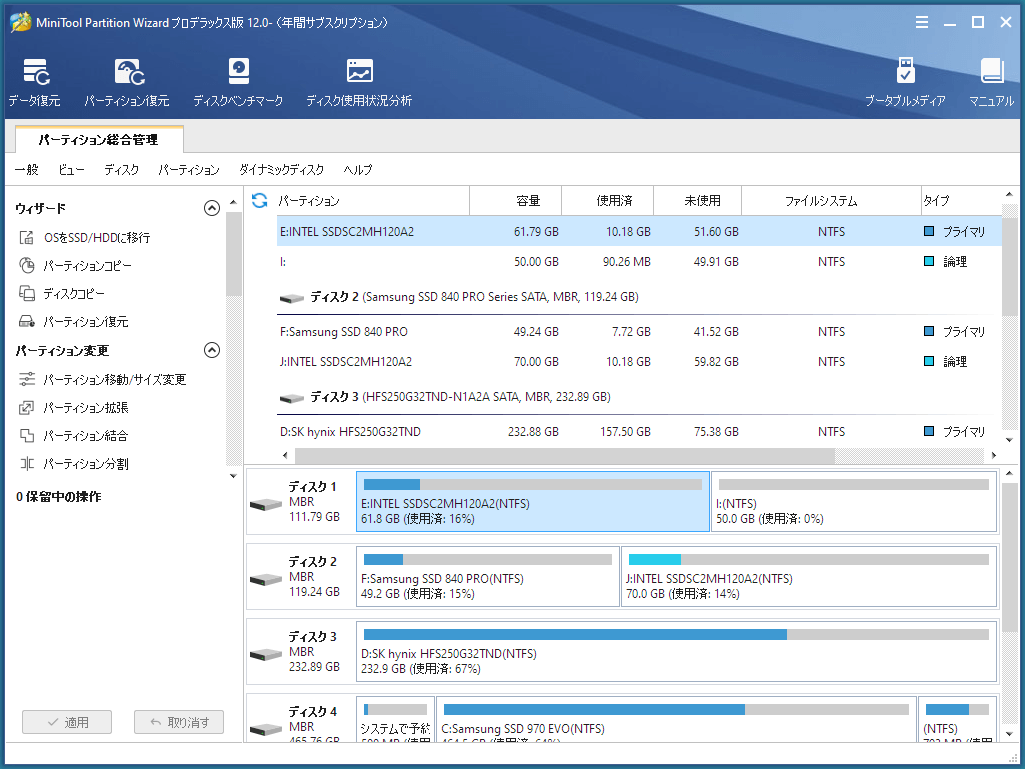Screen dimensions: 1025x769
Task: Open ディスクベンチマーク tool
Action: (238, 82)
